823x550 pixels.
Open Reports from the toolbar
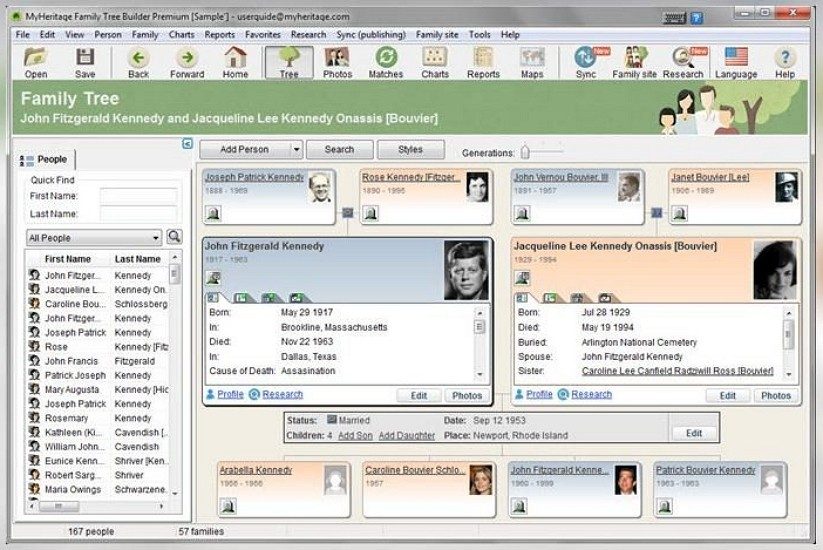point(483,62)
